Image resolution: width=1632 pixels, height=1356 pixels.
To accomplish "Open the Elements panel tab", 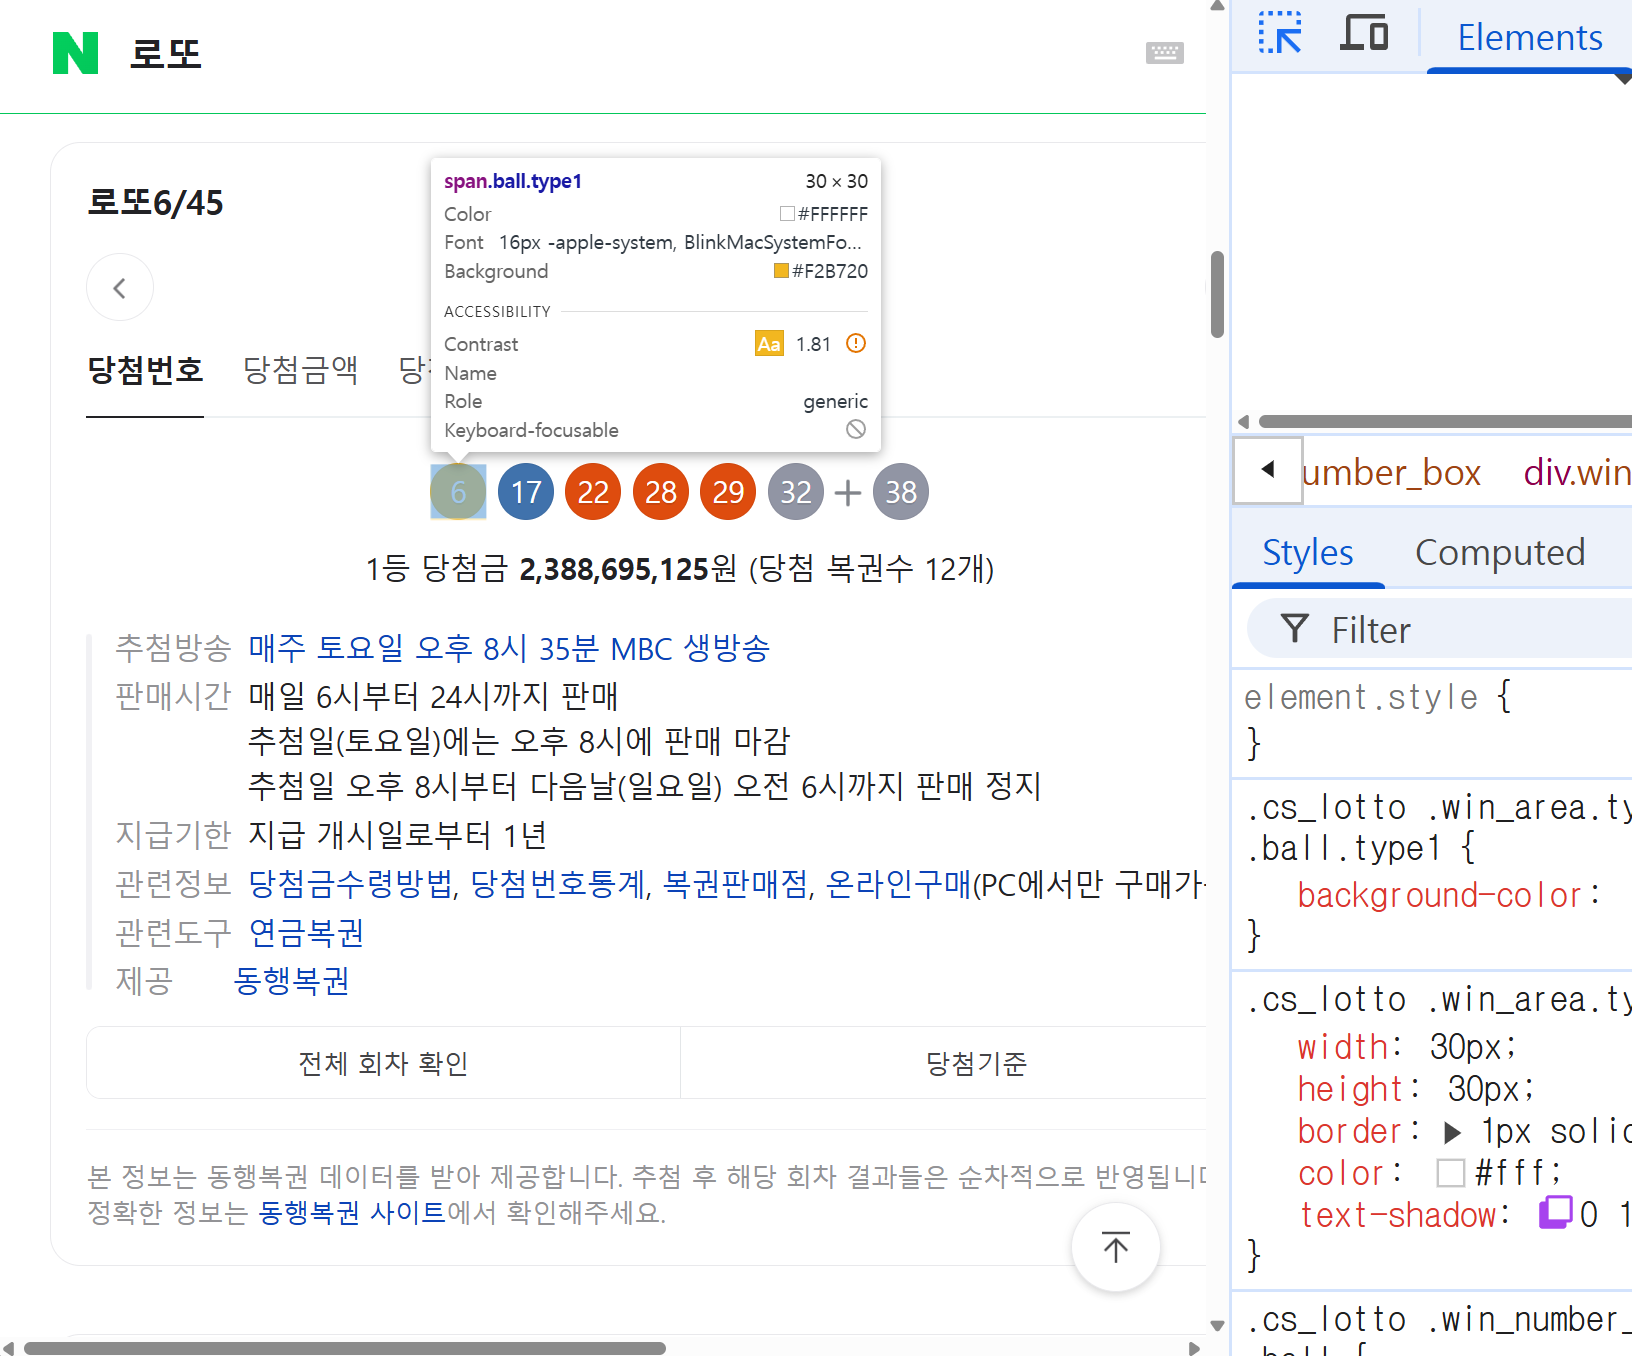I will click(1529, 38).
